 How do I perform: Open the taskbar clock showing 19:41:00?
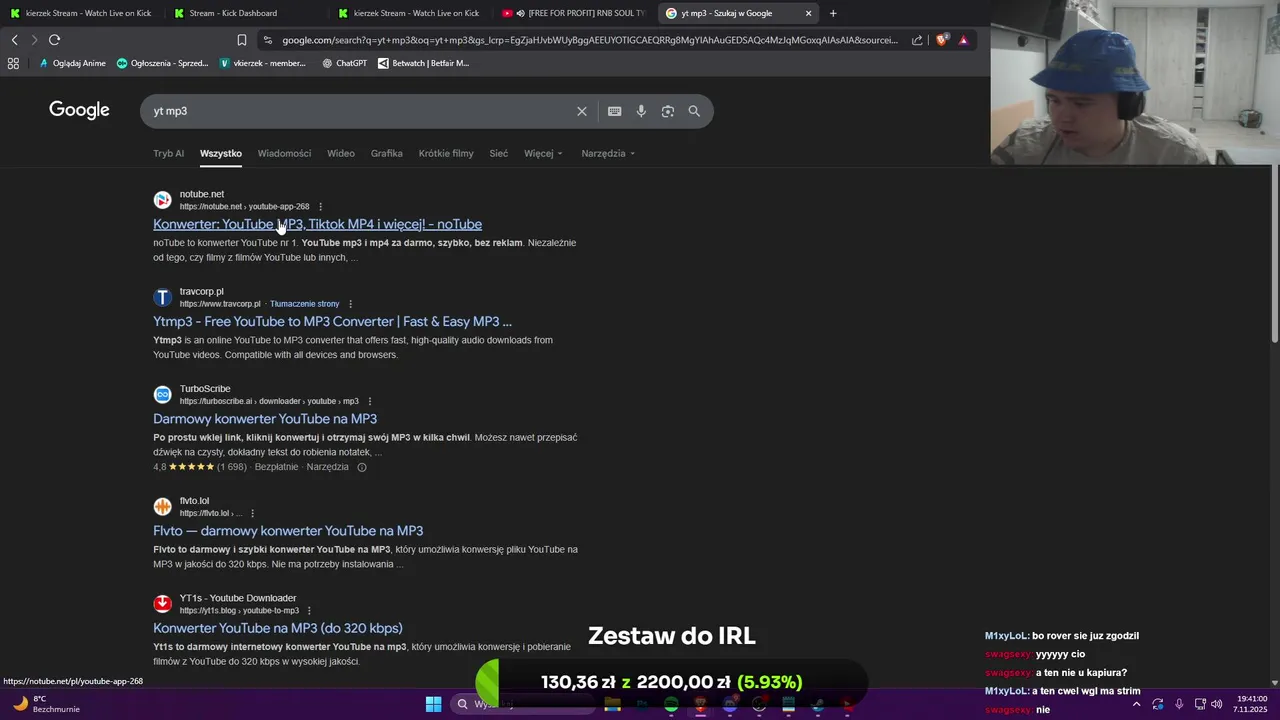click(1252, 704)
